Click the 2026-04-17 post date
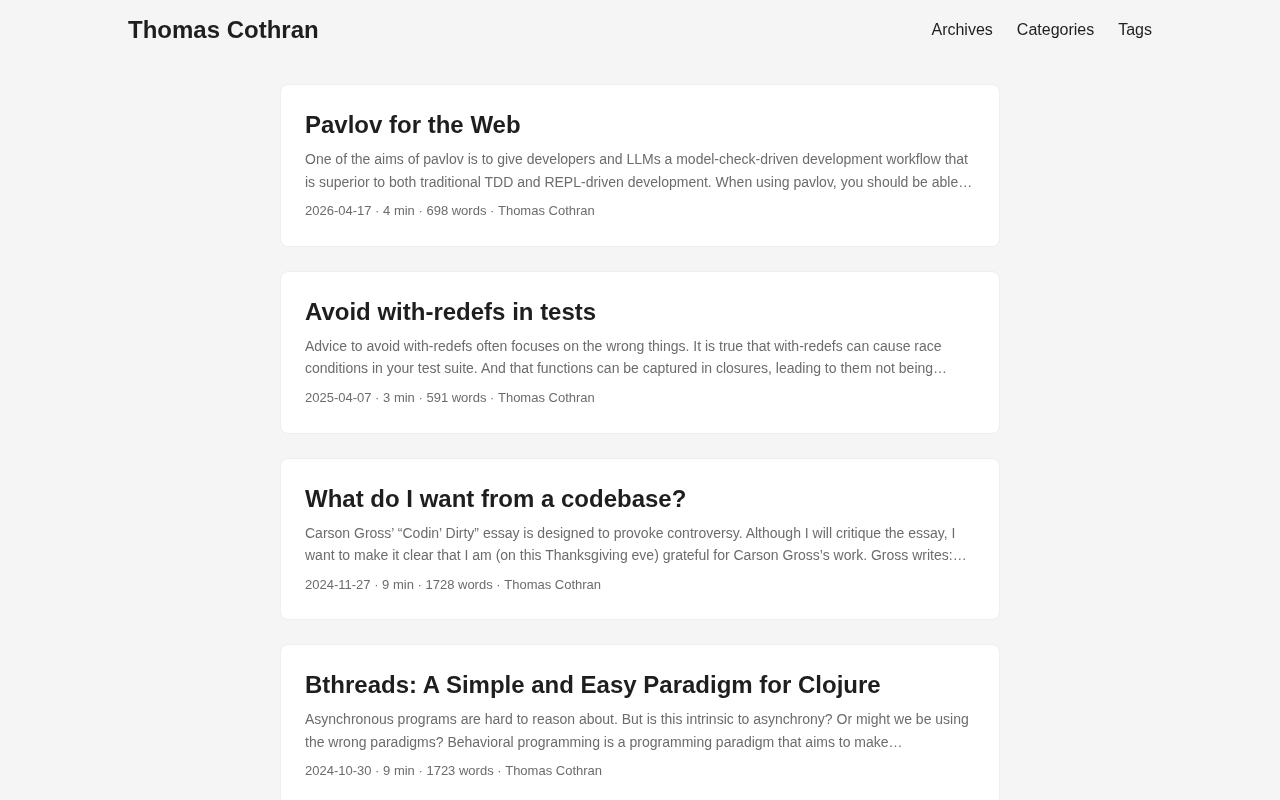1280x800 pixels. (x=338, y=211)
